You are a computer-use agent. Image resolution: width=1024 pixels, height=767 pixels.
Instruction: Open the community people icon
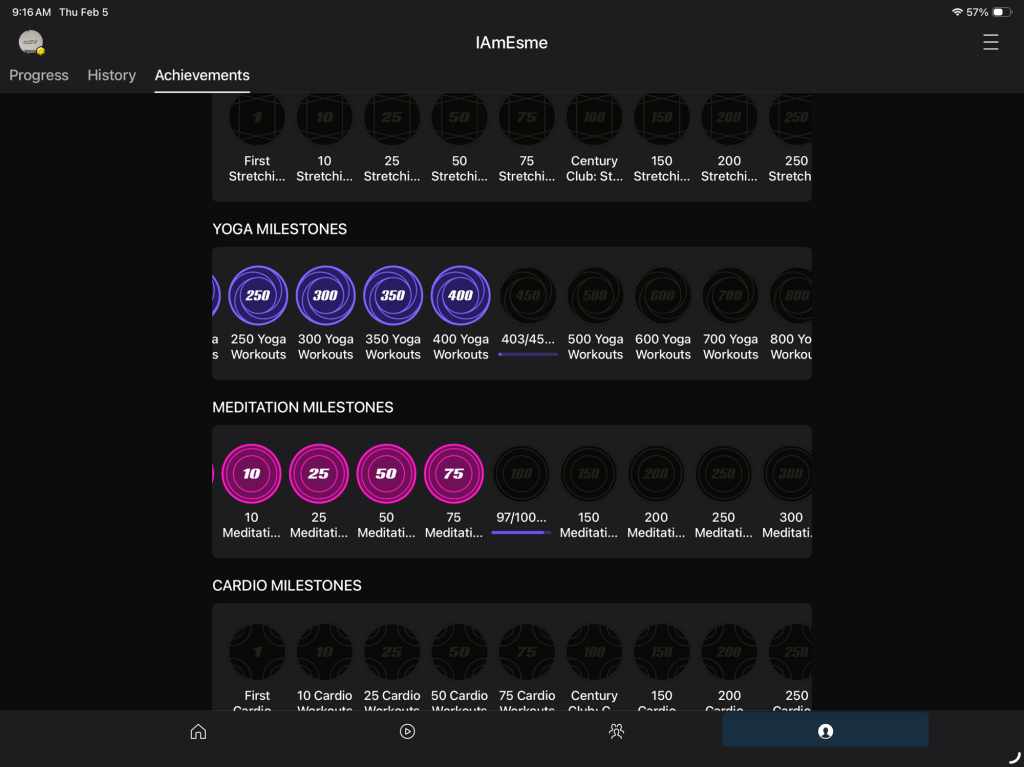coord(616,731)
